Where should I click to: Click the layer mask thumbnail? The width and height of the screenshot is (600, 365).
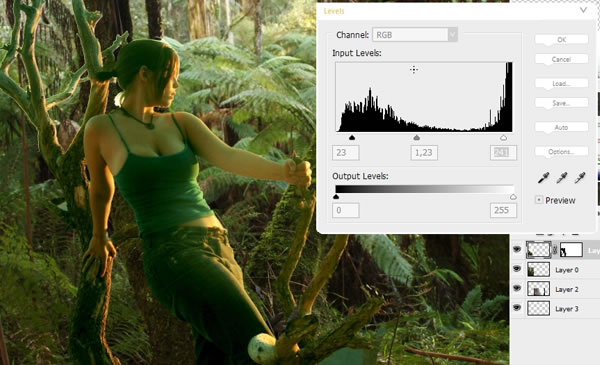click(x=571, y=250)
